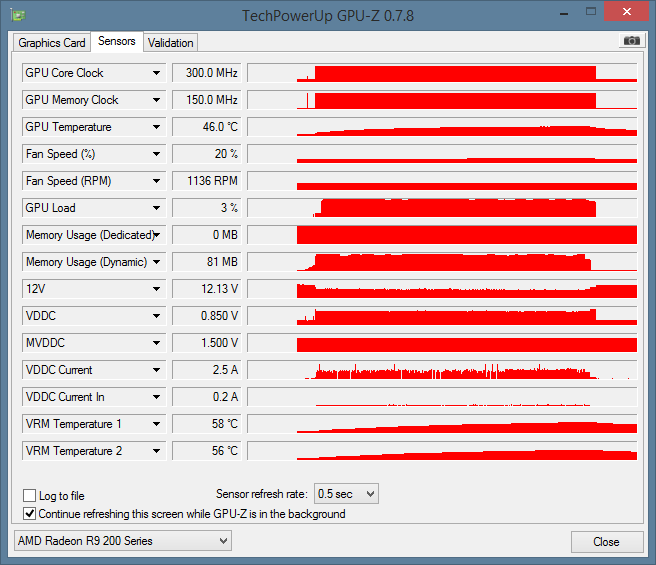Enable the Log to file checkbox
Image resolution: width=656 pixels, height=565 pixels.
click(29, 496)
